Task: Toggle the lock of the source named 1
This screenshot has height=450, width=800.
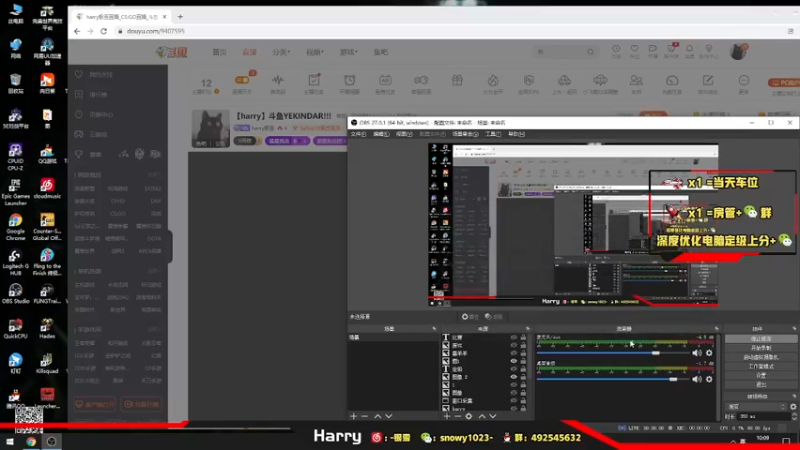Action: pyautogui.click(x=523, y=385)
